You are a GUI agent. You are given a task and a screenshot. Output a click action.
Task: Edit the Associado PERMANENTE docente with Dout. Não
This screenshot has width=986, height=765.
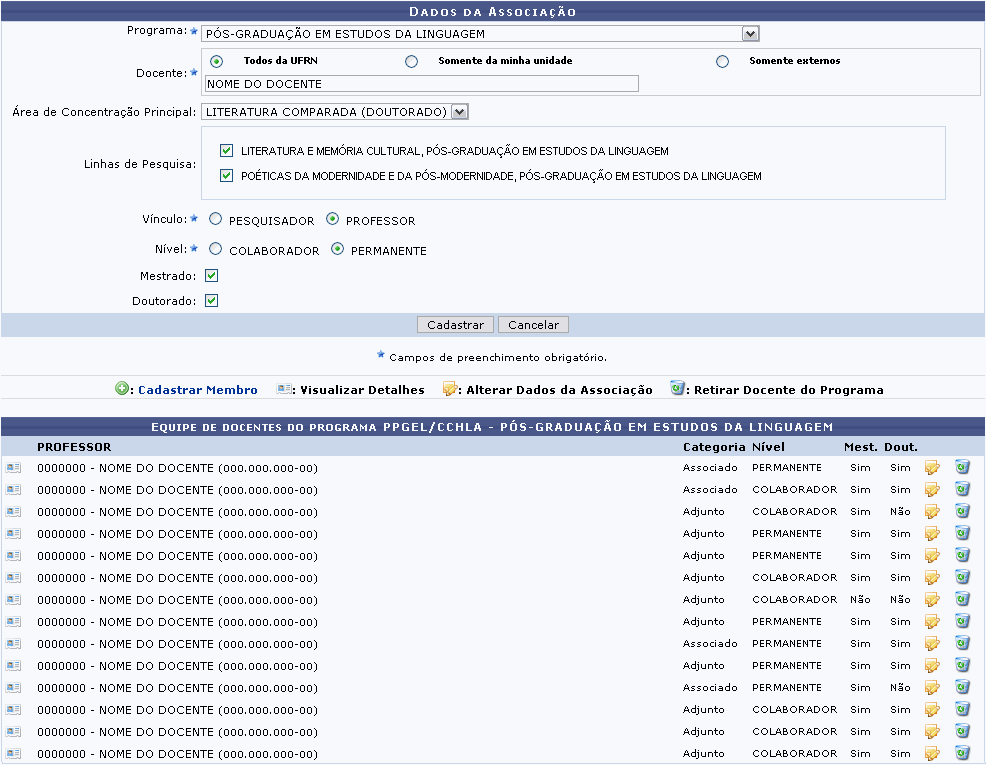point(932,688)
